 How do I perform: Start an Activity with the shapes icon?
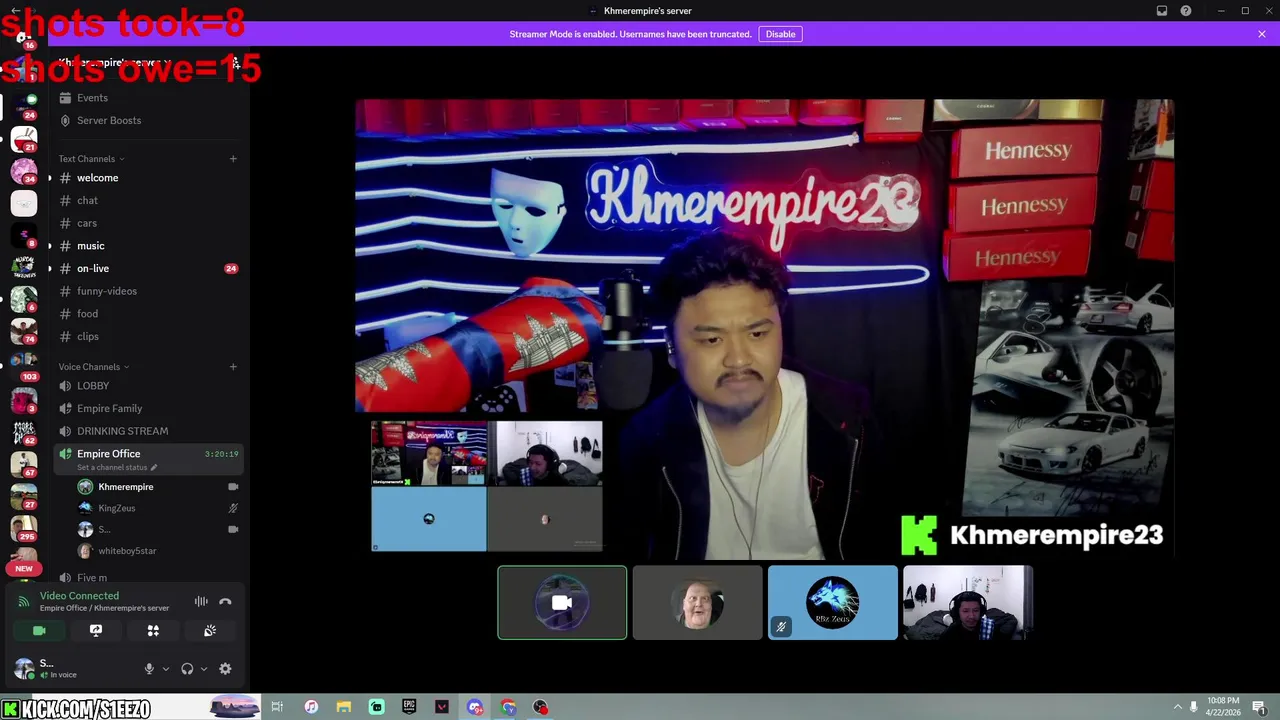[x=153, y=631]
